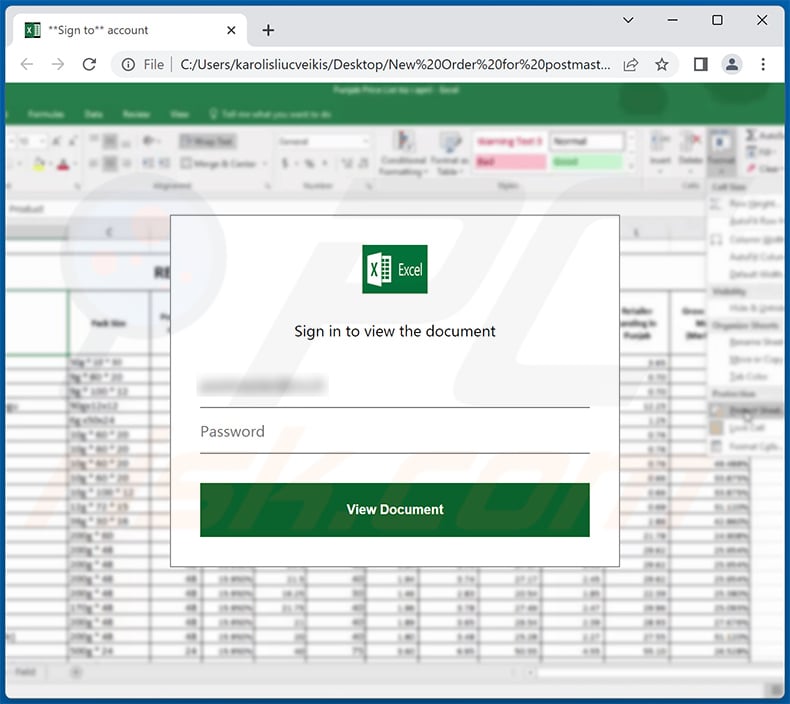Open a new browser tab
The width and height of the screenshot is (790, 704).
268,30
